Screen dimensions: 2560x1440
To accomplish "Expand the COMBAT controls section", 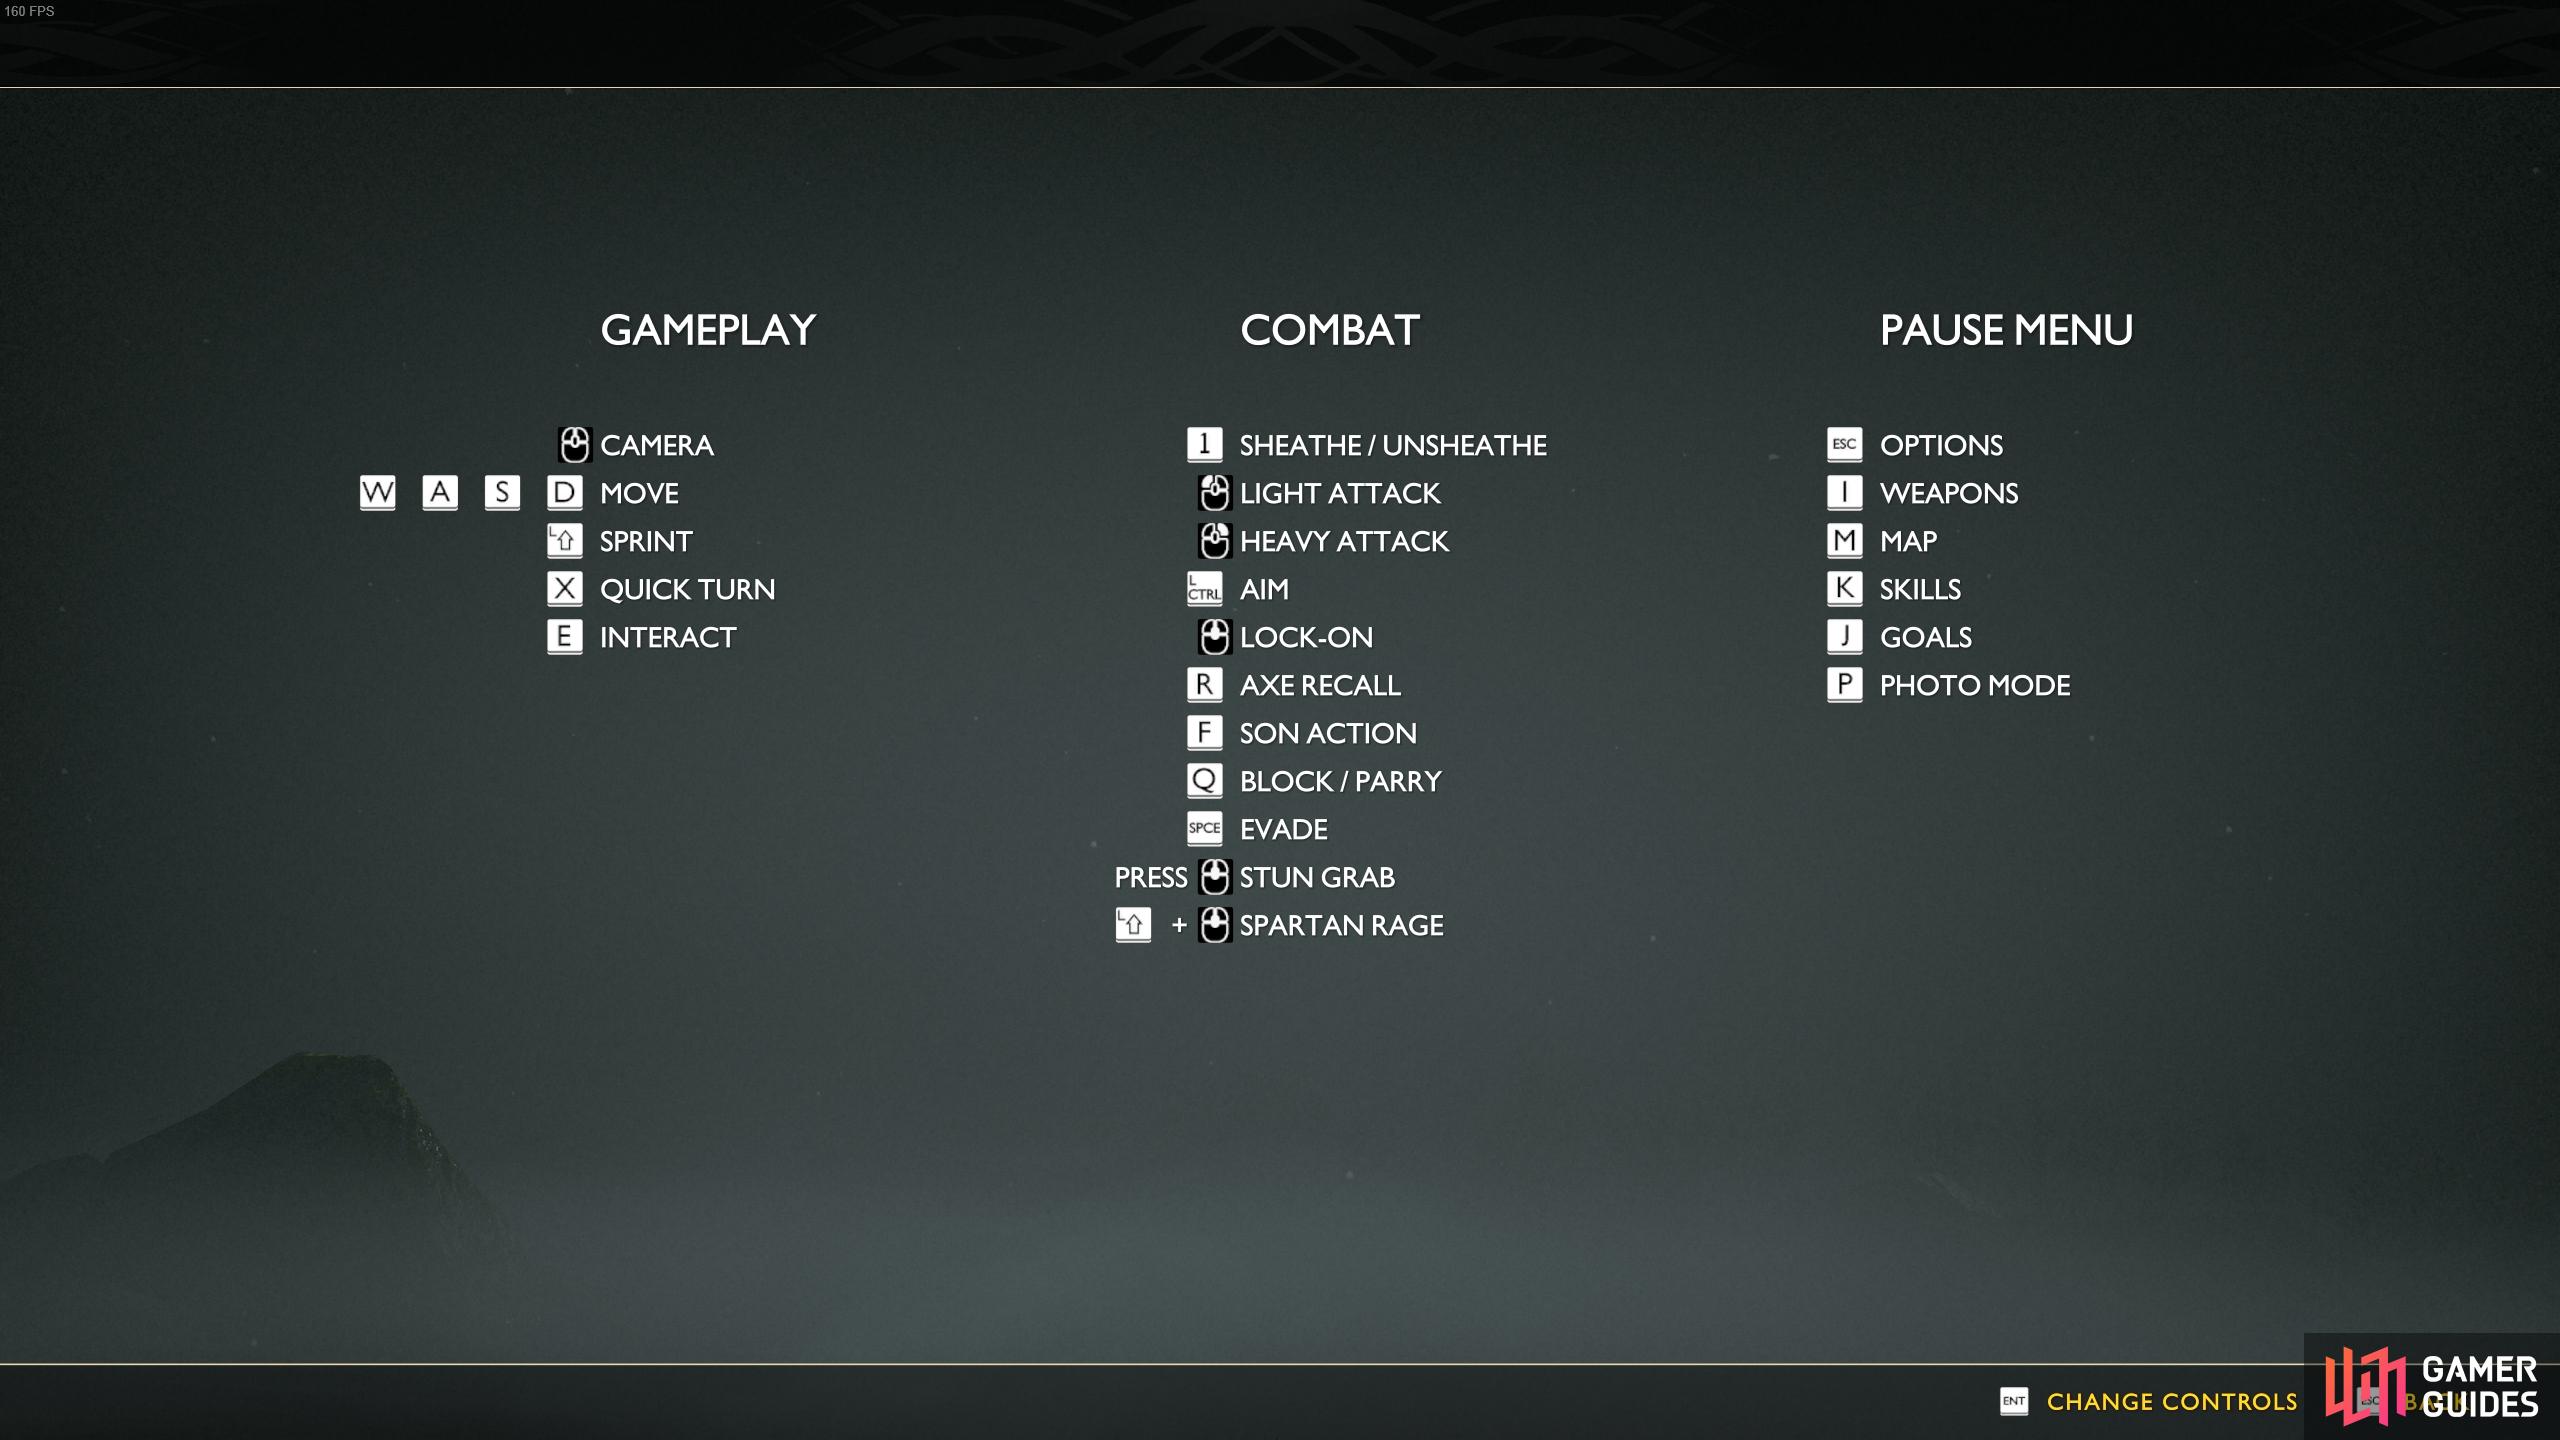I will tap(1329, 331).
